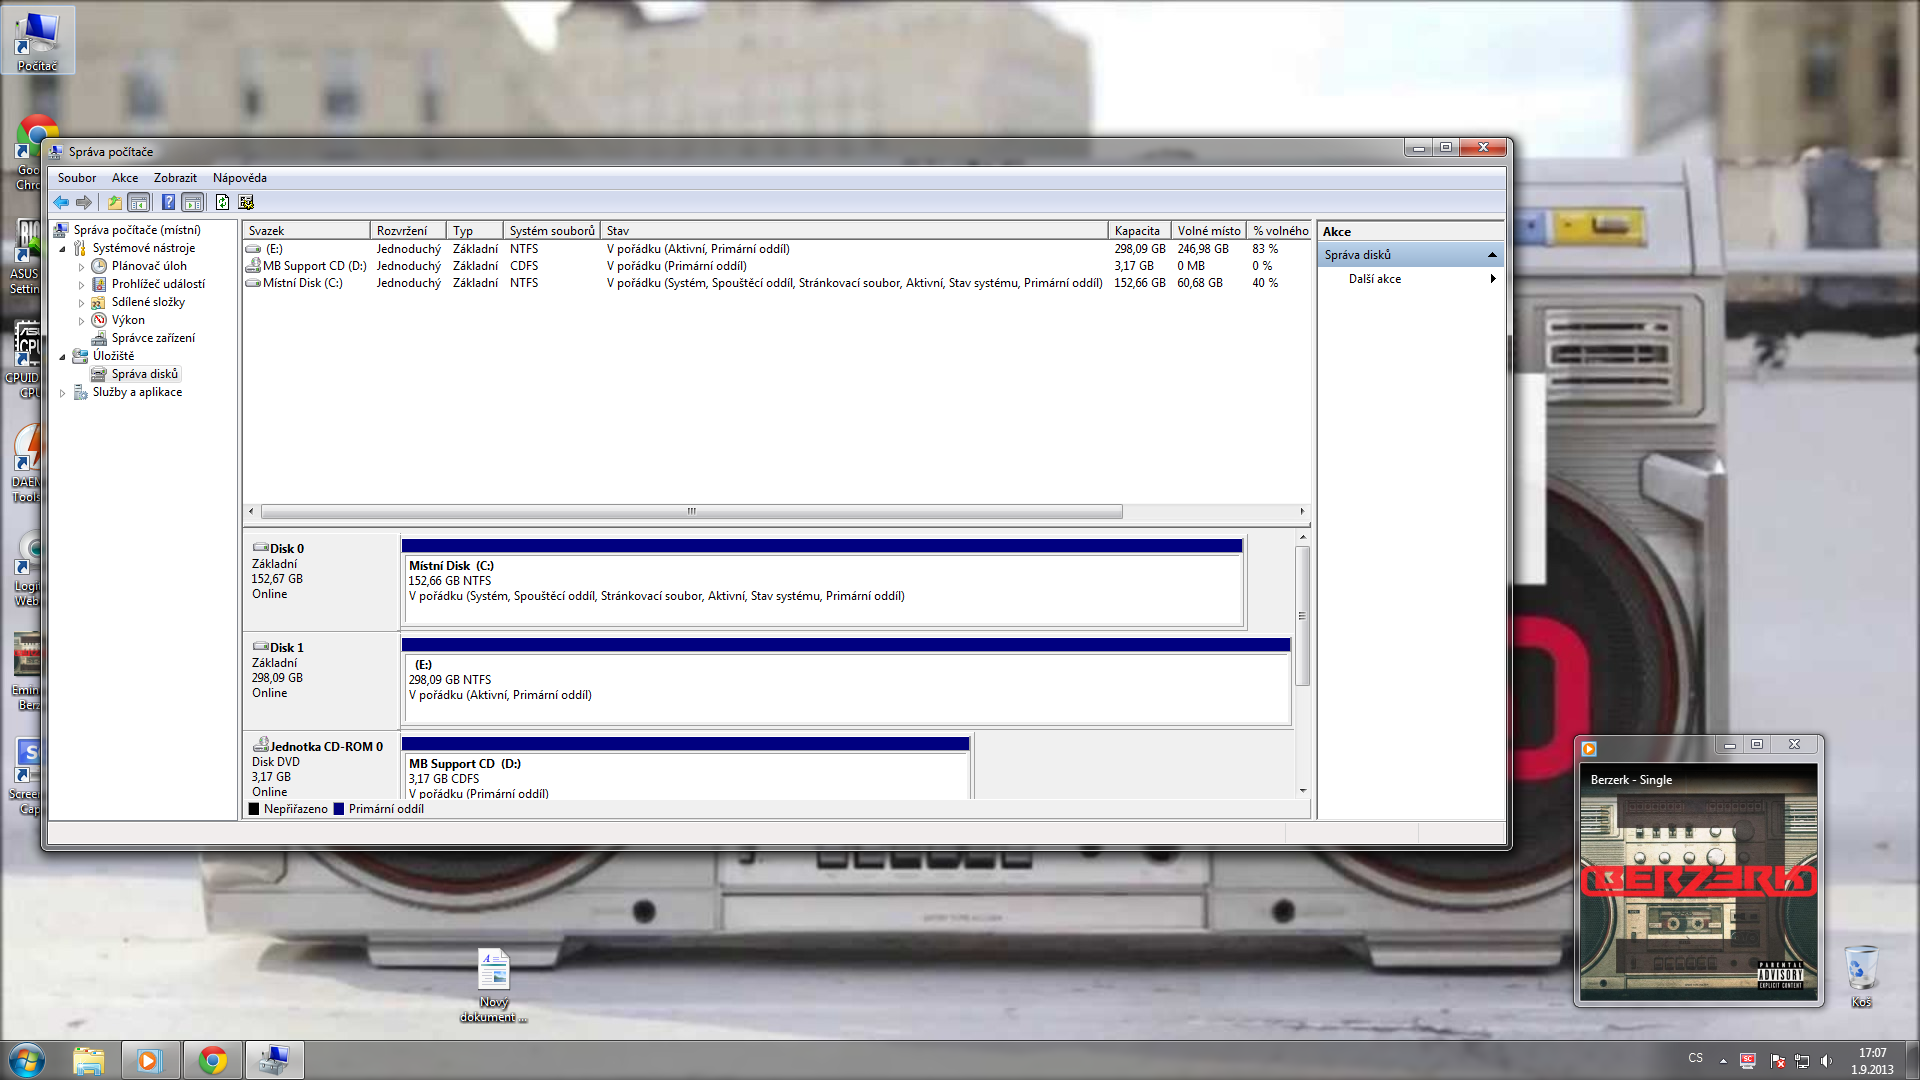Click the blue Back arrow in toolbar
The height and width of the screenshot is (1080, 1920).
(61, 203)
